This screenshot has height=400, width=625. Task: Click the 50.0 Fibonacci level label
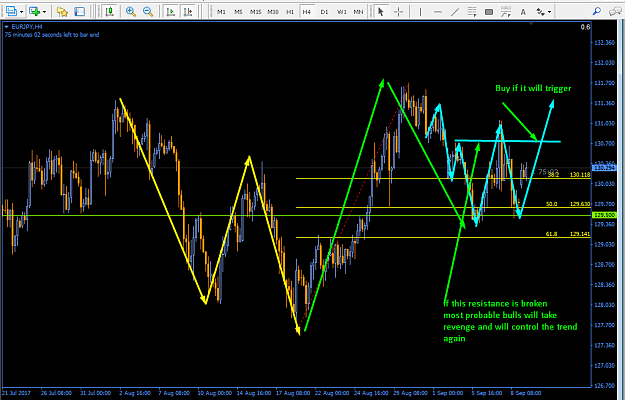tap(552, 204)
